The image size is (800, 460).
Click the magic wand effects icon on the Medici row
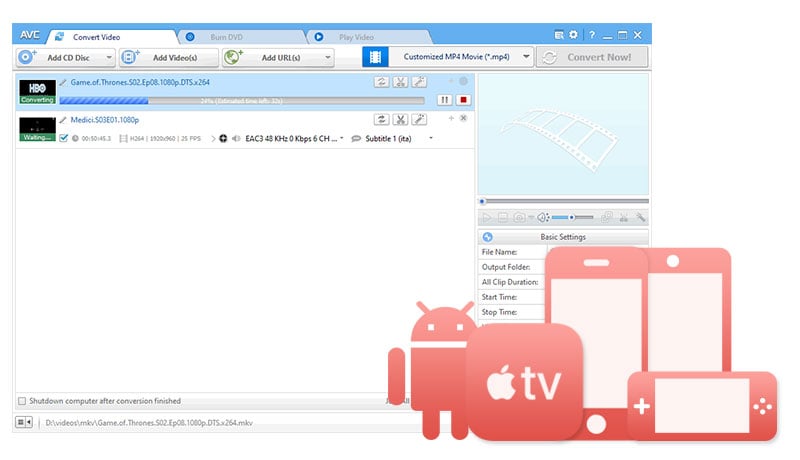tap(419, 119)
